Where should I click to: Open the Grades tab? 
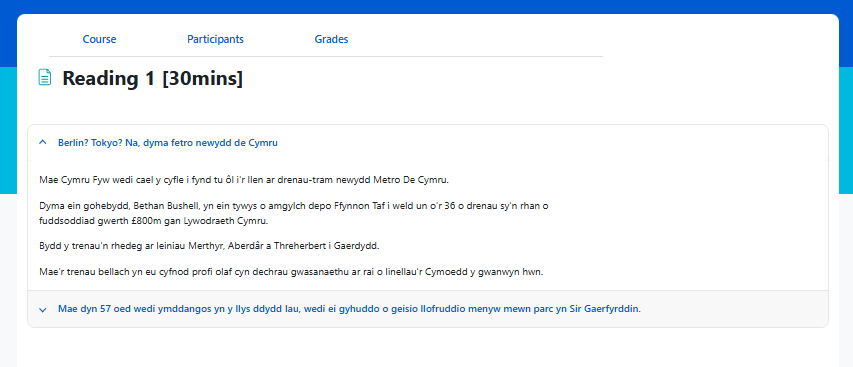331,39
